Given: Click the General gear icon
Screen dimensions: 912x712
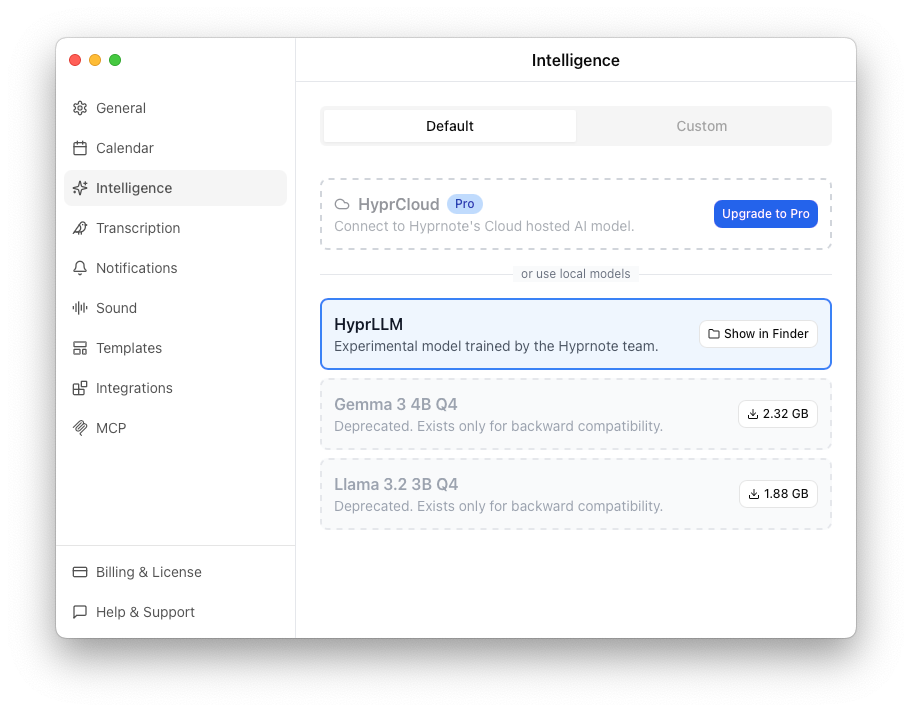Looking at the screenshot, I should pyautogui.click(x=80, y=108).
